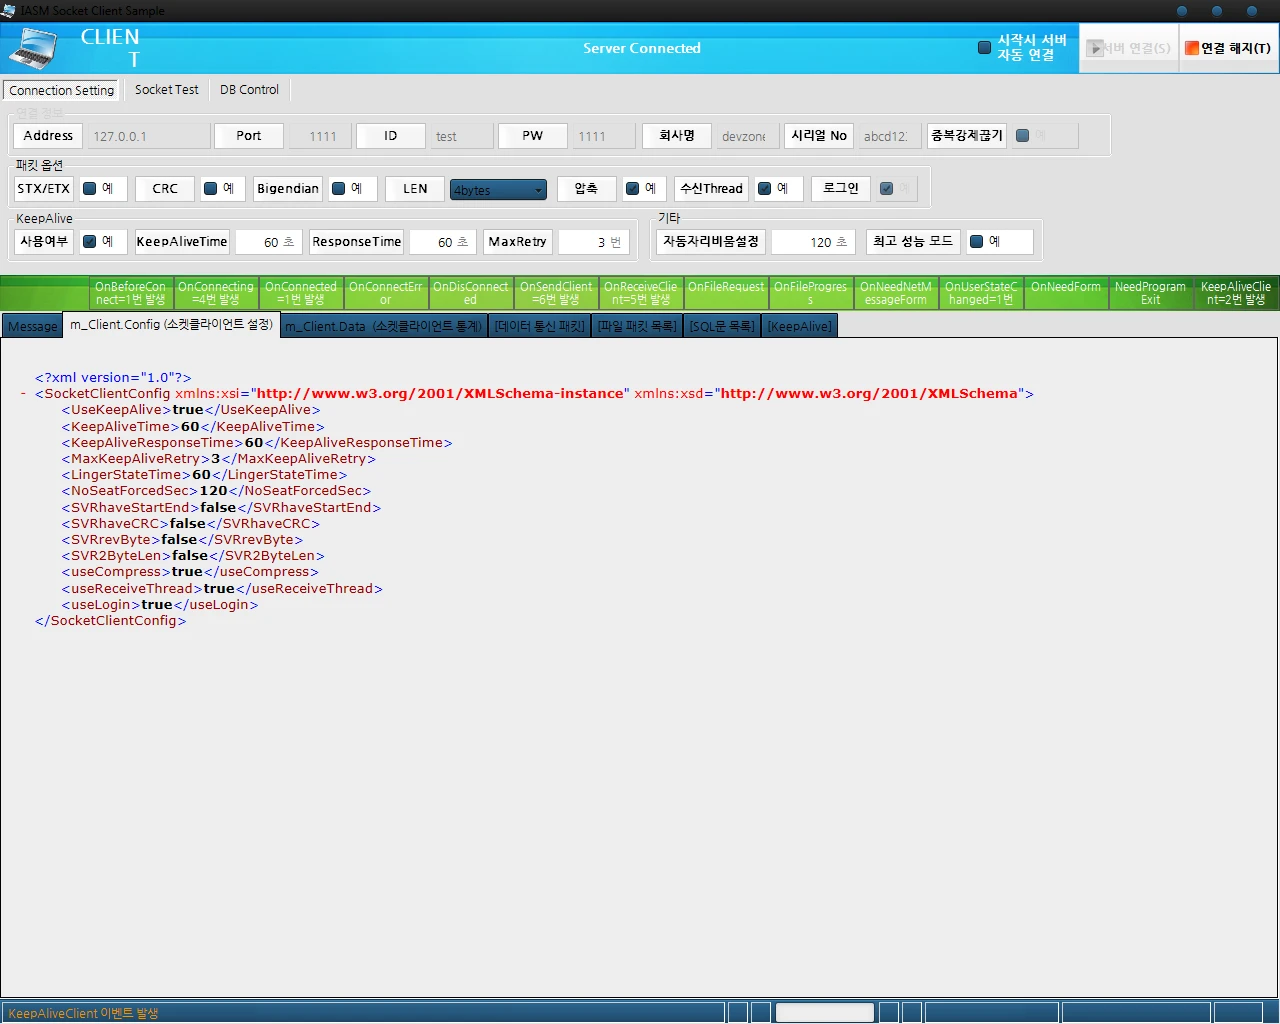Toggle the CRC checkbox
The height and width of the screenshot is (1024, 1280).
(x=210, y=188)
